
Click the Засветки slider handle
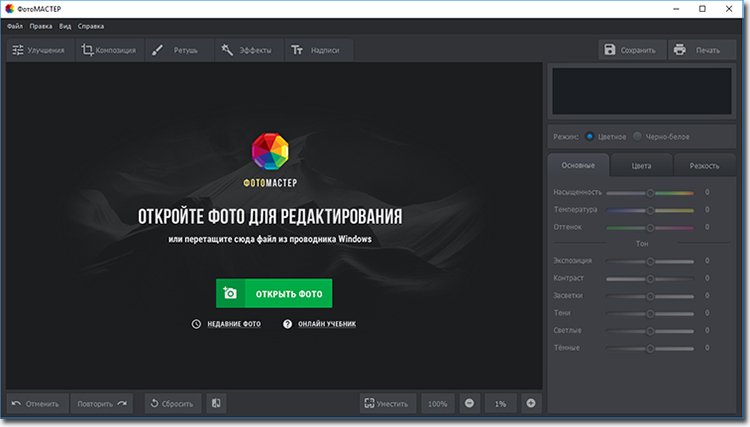pos(650,296)
